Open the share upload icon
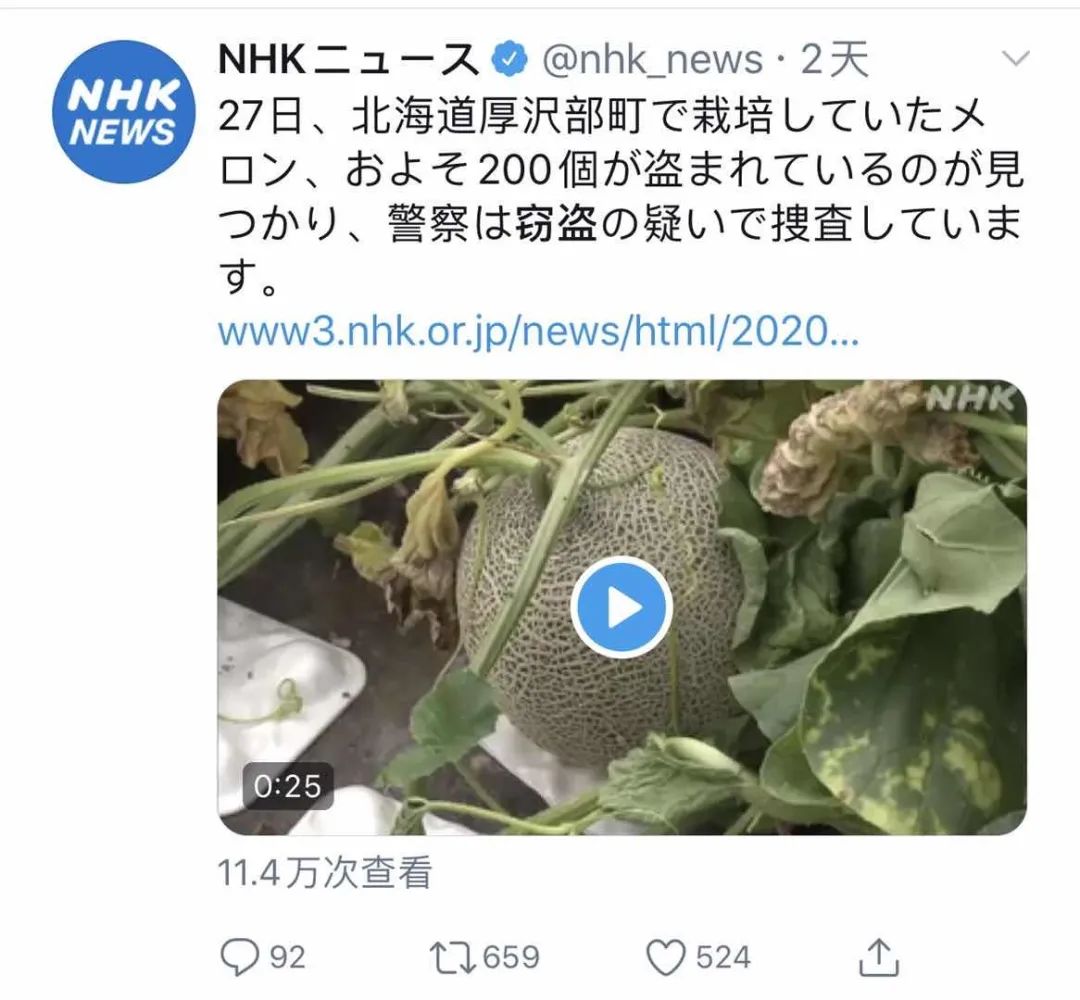The width and height of the screenshot is (1080, 1000). pos(880,957)
